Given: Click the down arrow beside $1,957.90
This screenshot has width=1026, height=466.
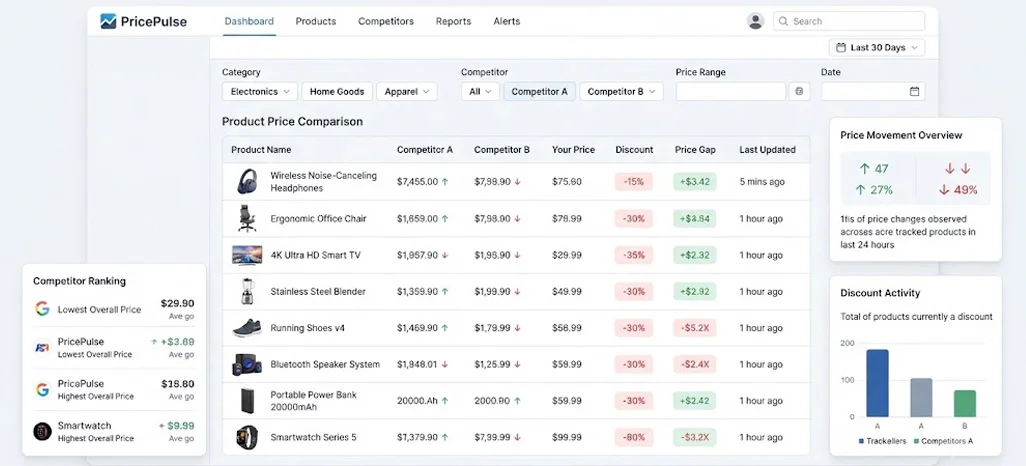Looking at the screenshot, I should tap(445, 255).
